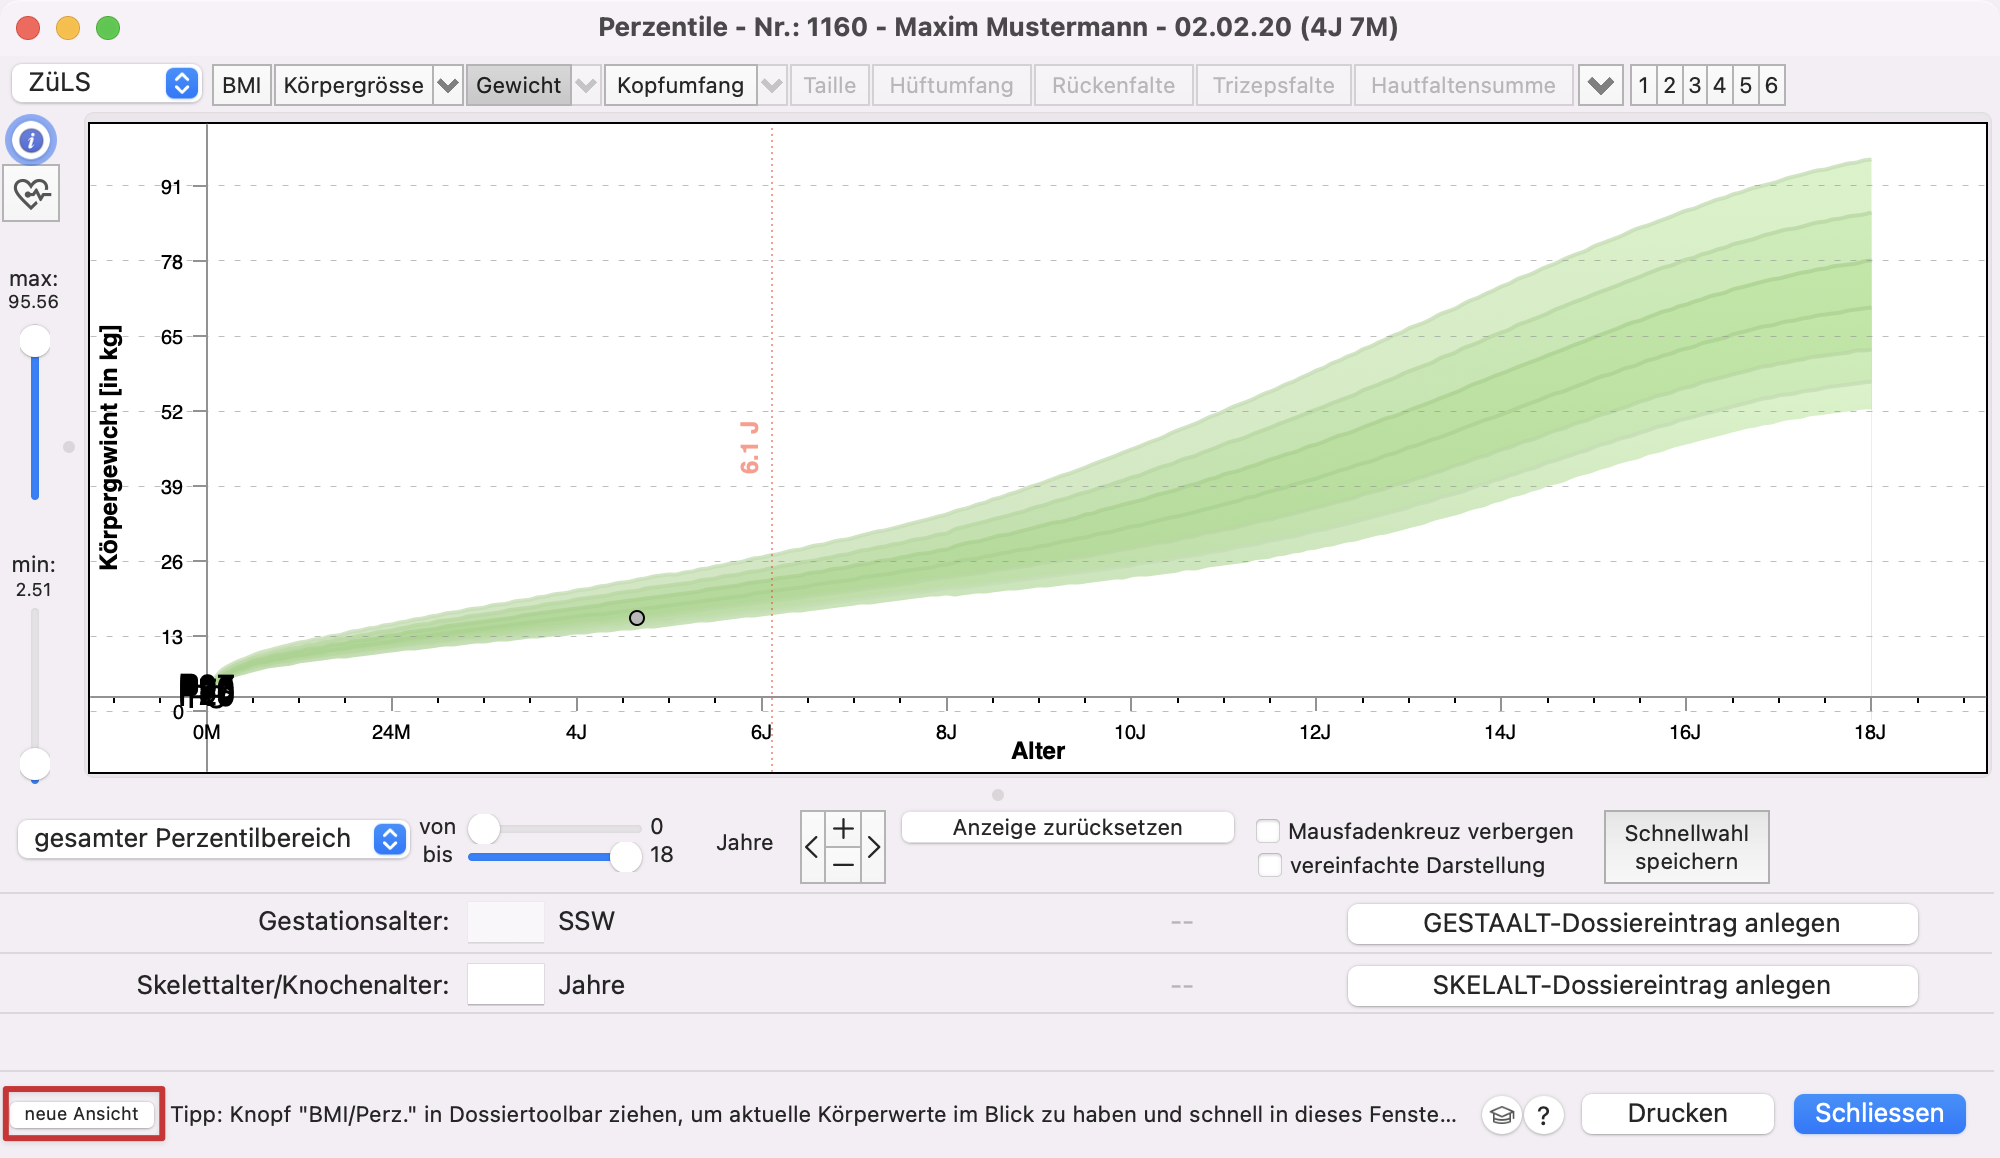The width and height of the screenshot is (2000, 1158).
Task: Click the question mark help button
Action: click(x=1544, y=1114)
